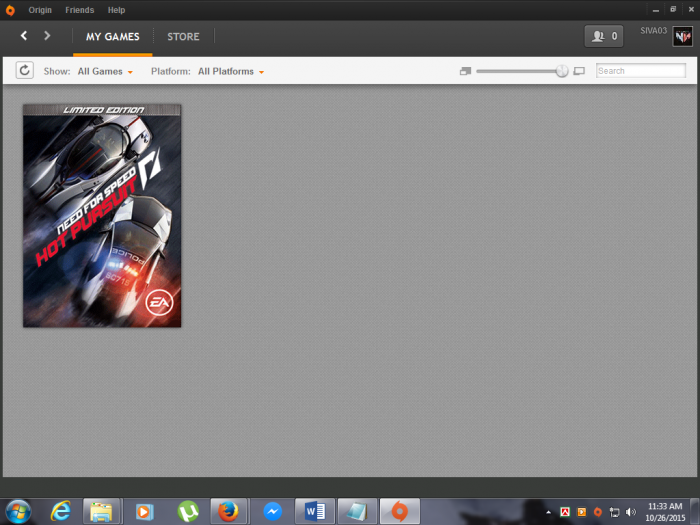Open Microsoft Word from taskbar

click(x=315, y=511)
